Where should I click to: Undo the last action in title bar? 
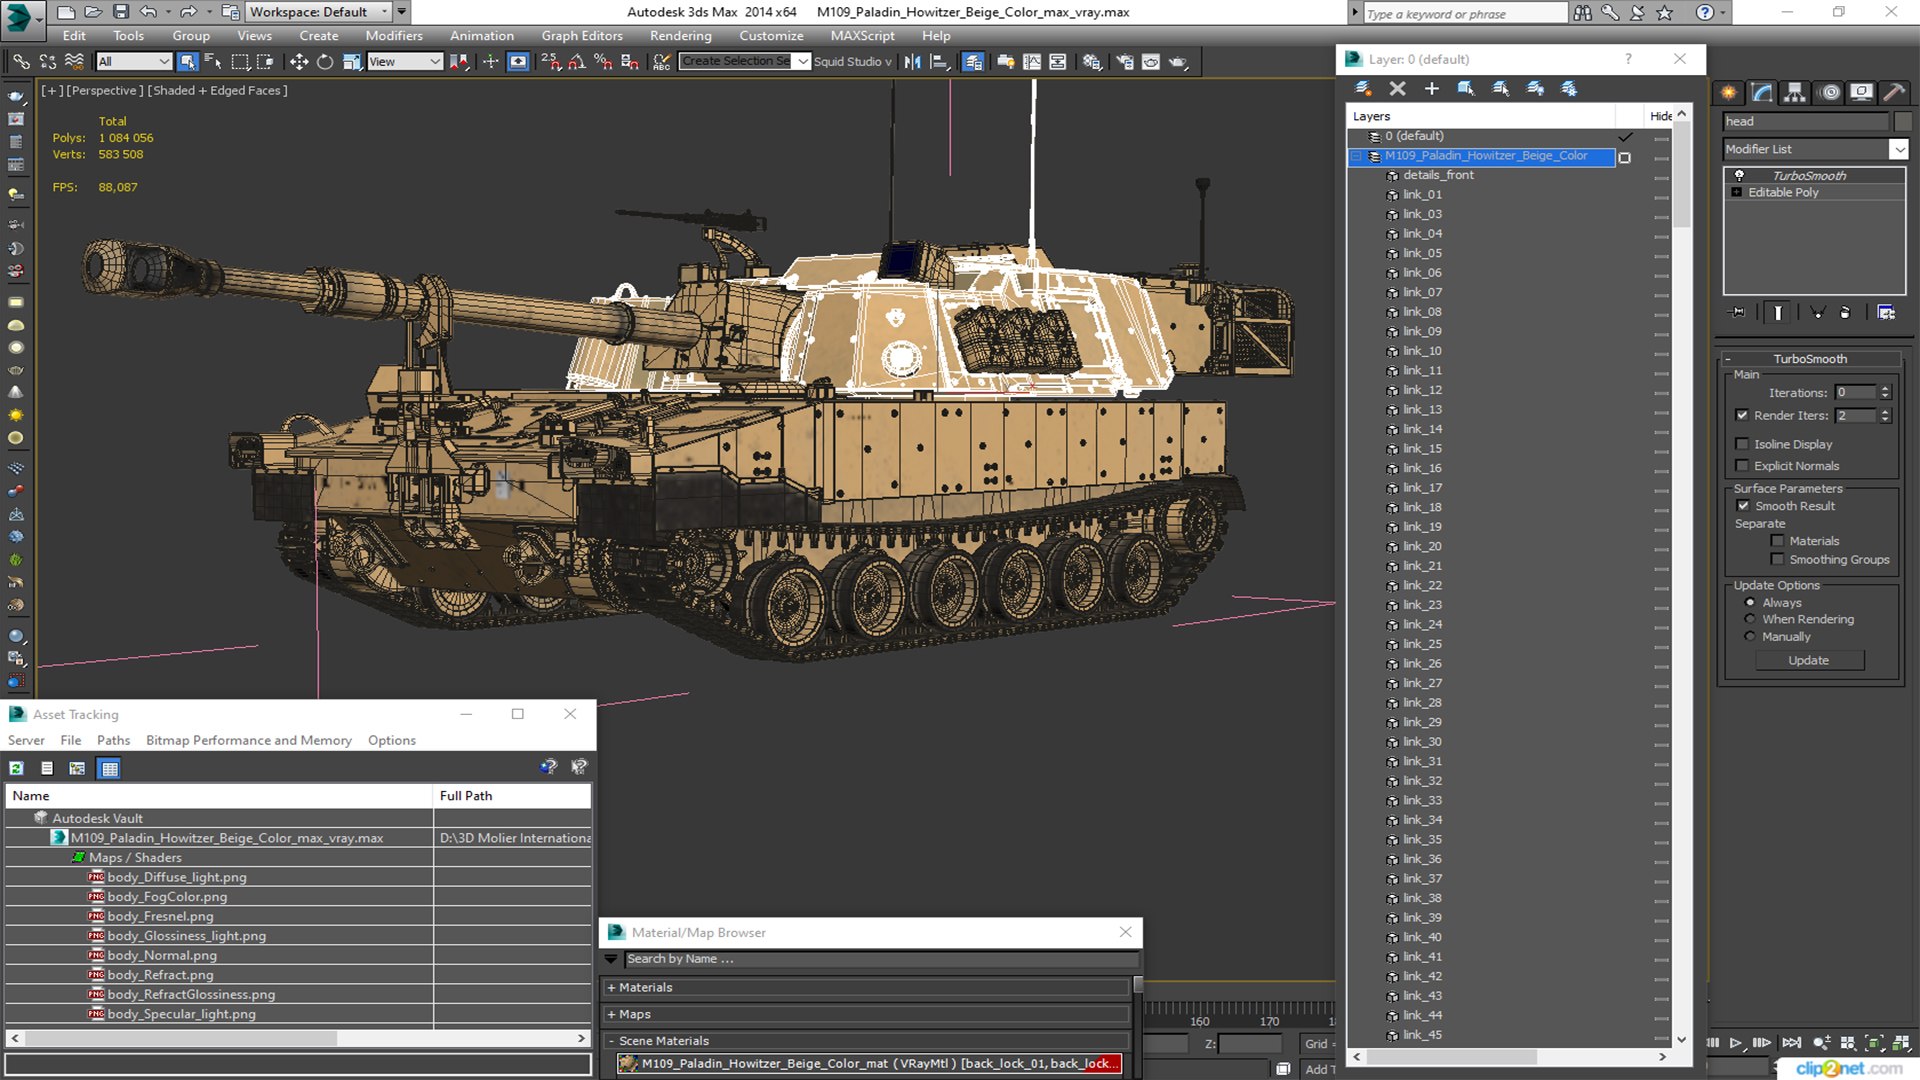149,12
